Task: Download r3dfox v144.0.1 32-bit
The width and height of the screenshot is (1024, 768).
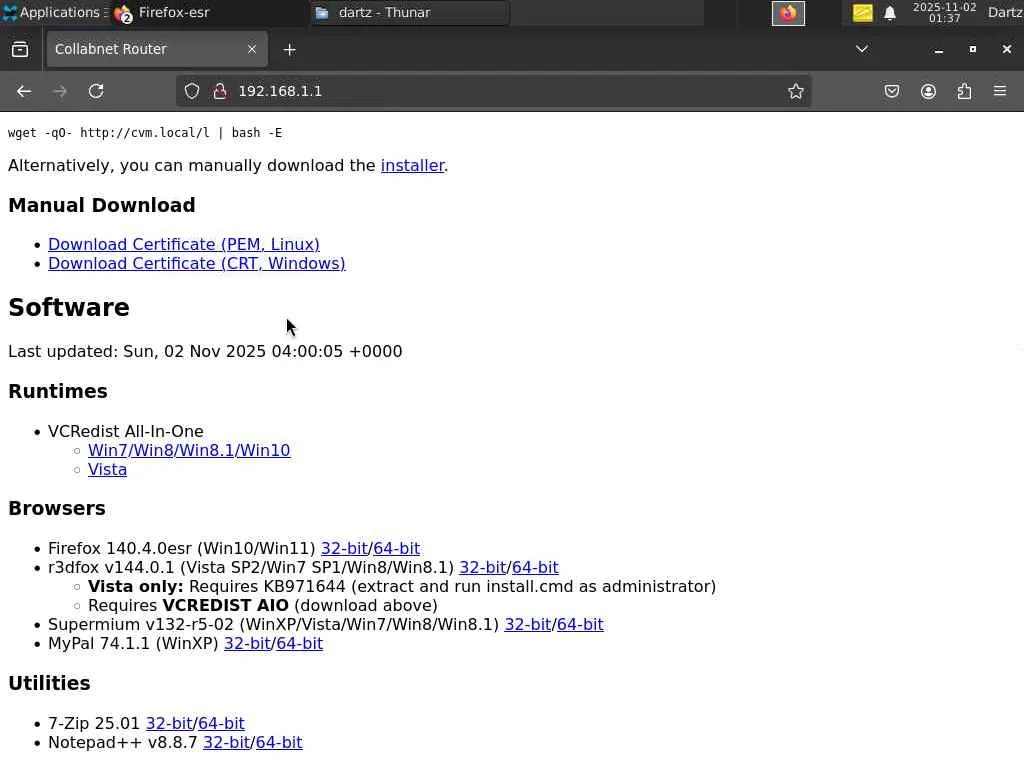Action: click(x=483, y=568)
